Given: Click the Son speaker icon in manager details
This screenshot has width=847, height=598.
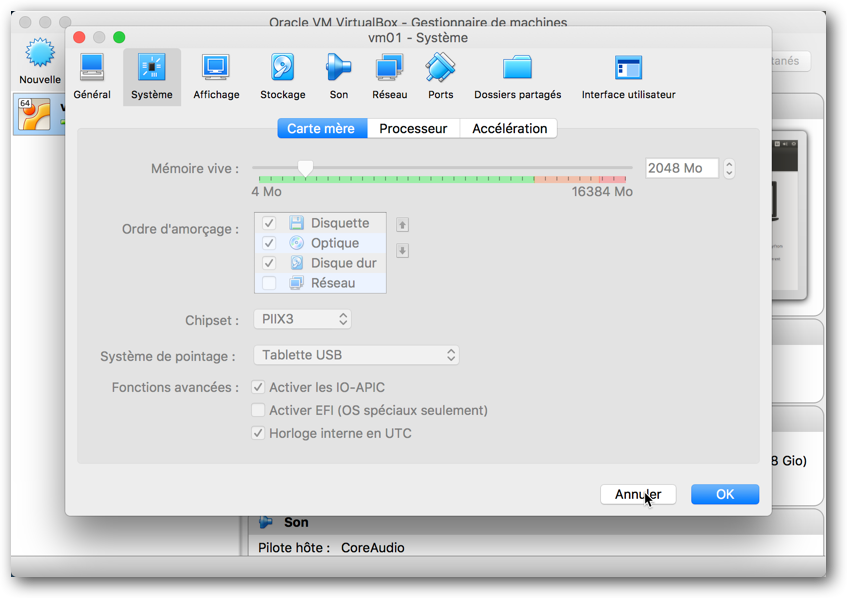Looking at the screenshot, I should point(266,522).
